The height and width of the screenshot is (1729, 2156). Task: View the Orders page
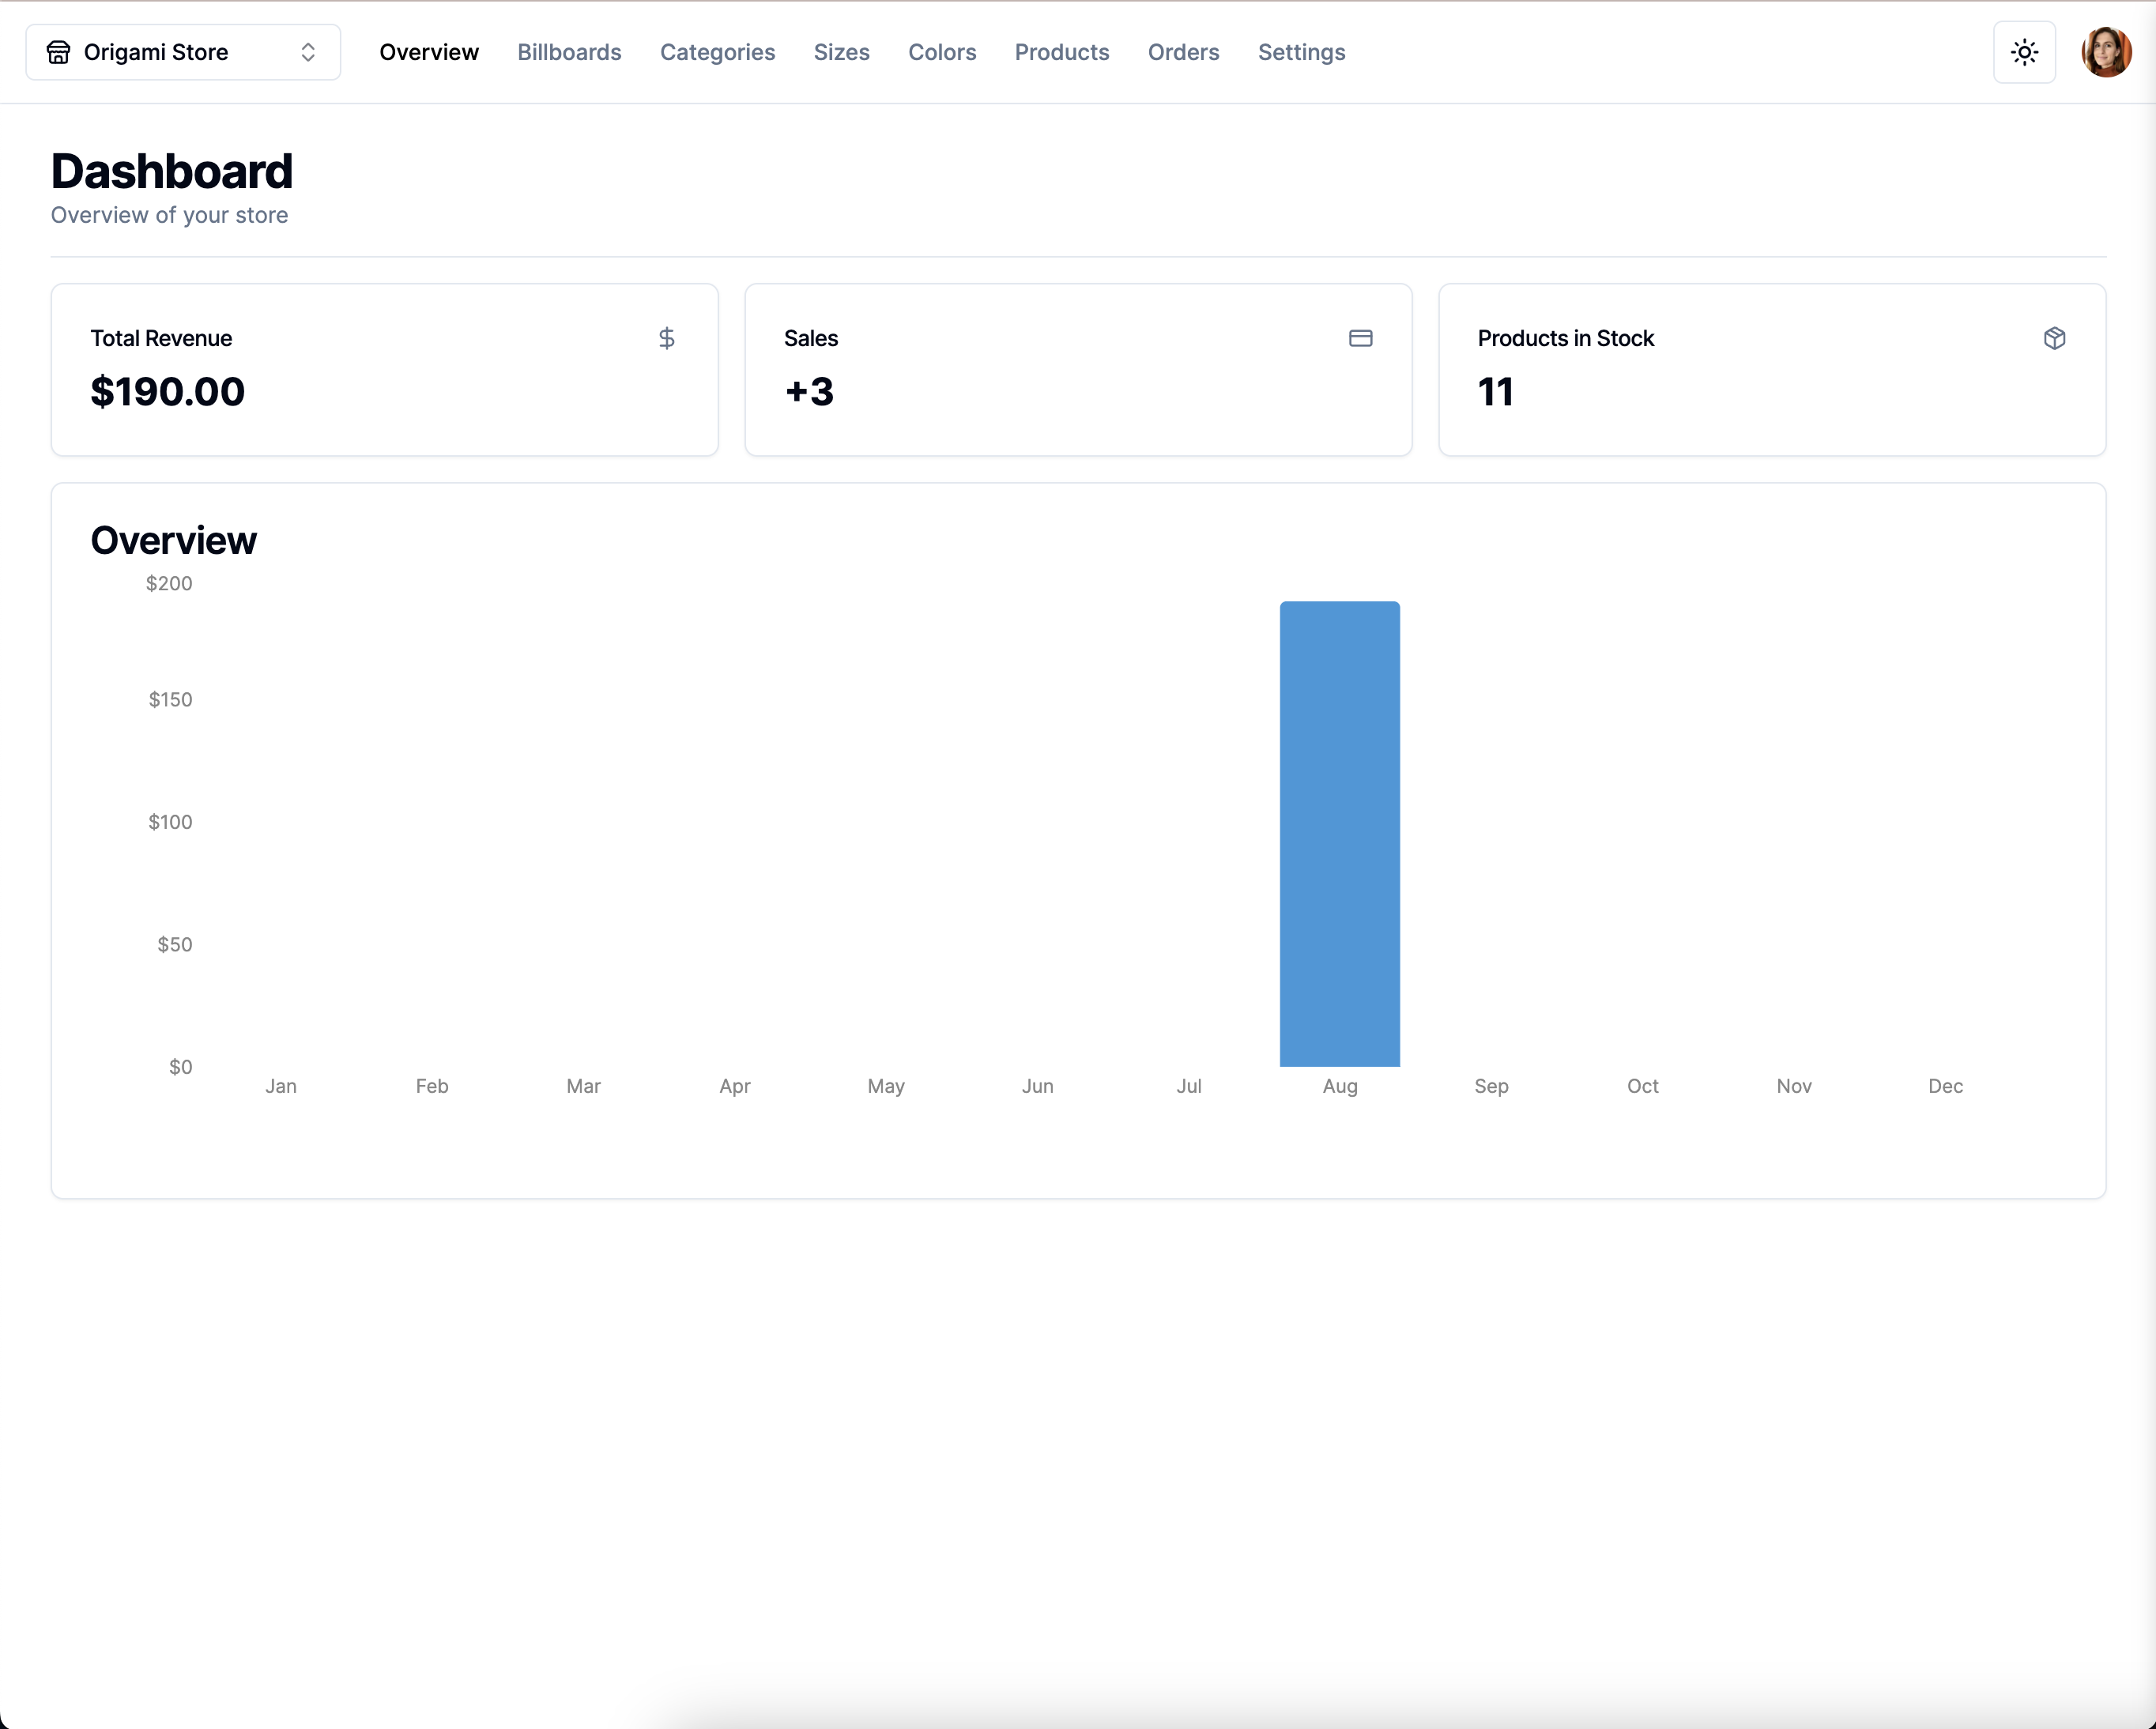coord(1183,52)
